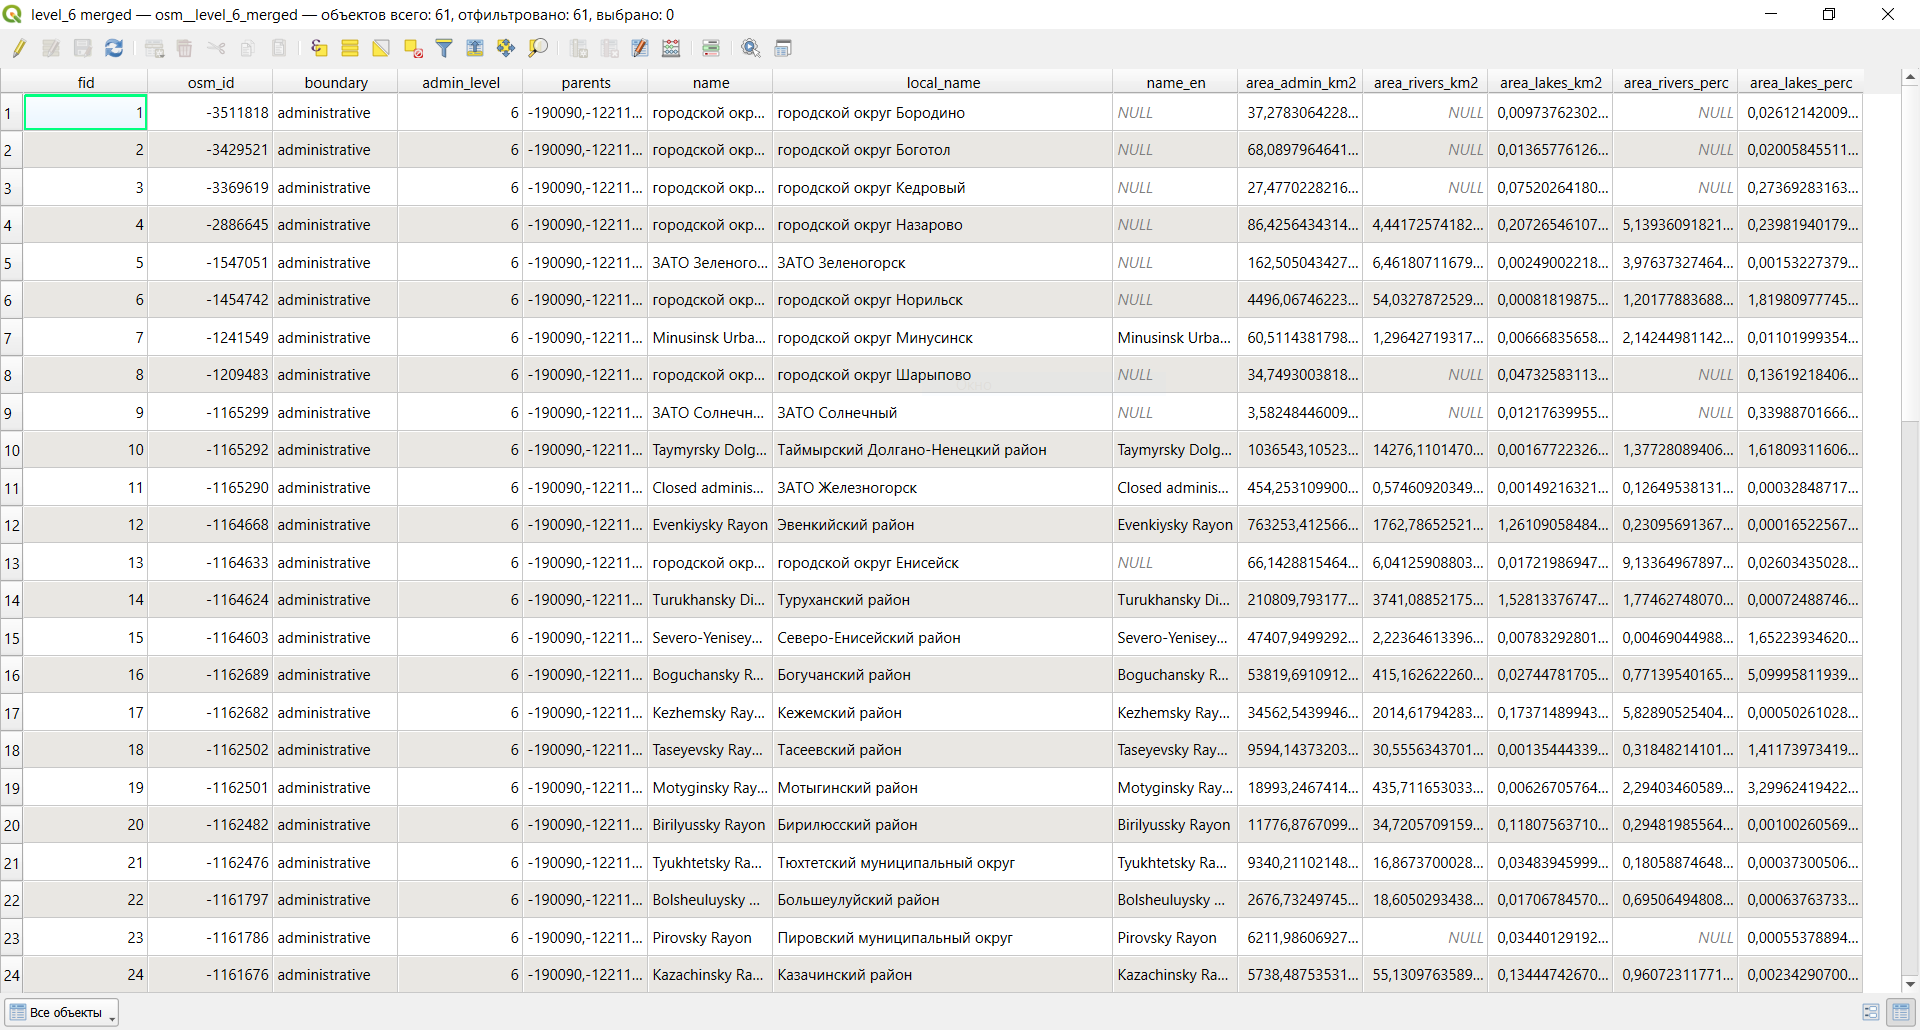Click cell 'Тюхтетский муниципальный округ'
This screenshot has width=1920, height=1030.
pos(943,863)
